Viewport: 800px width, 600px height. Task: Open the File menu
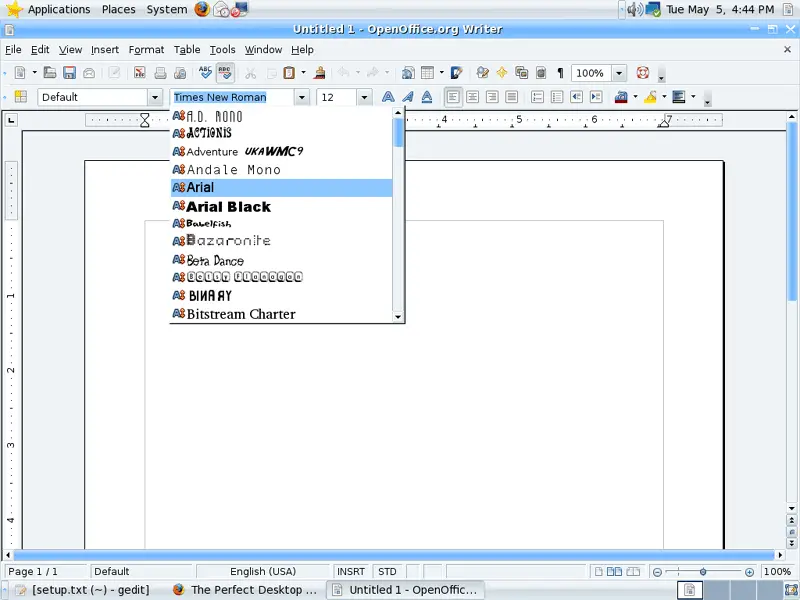[x=13, y=49]
